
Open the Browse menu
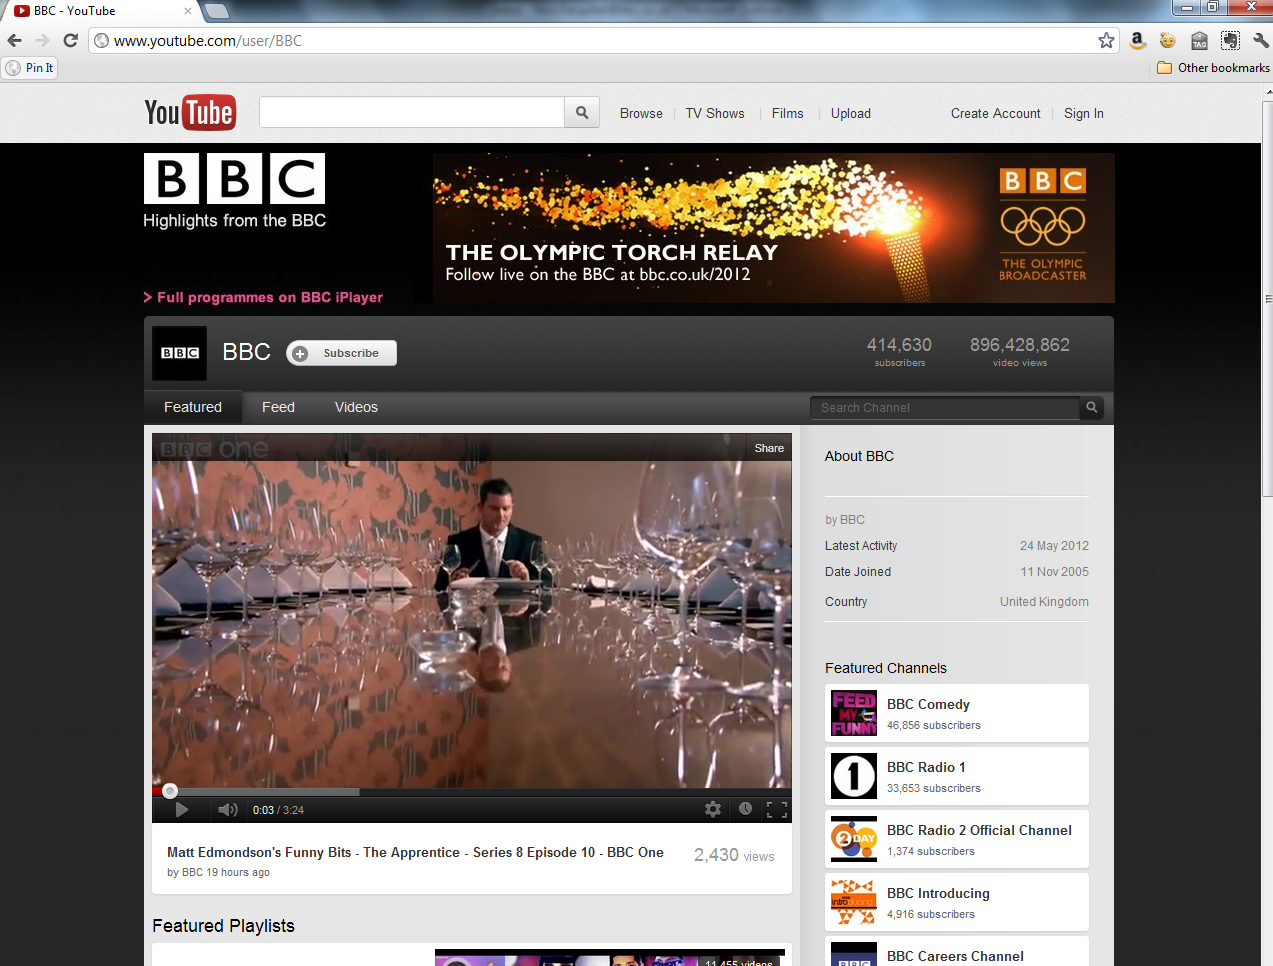coord(640,113)
